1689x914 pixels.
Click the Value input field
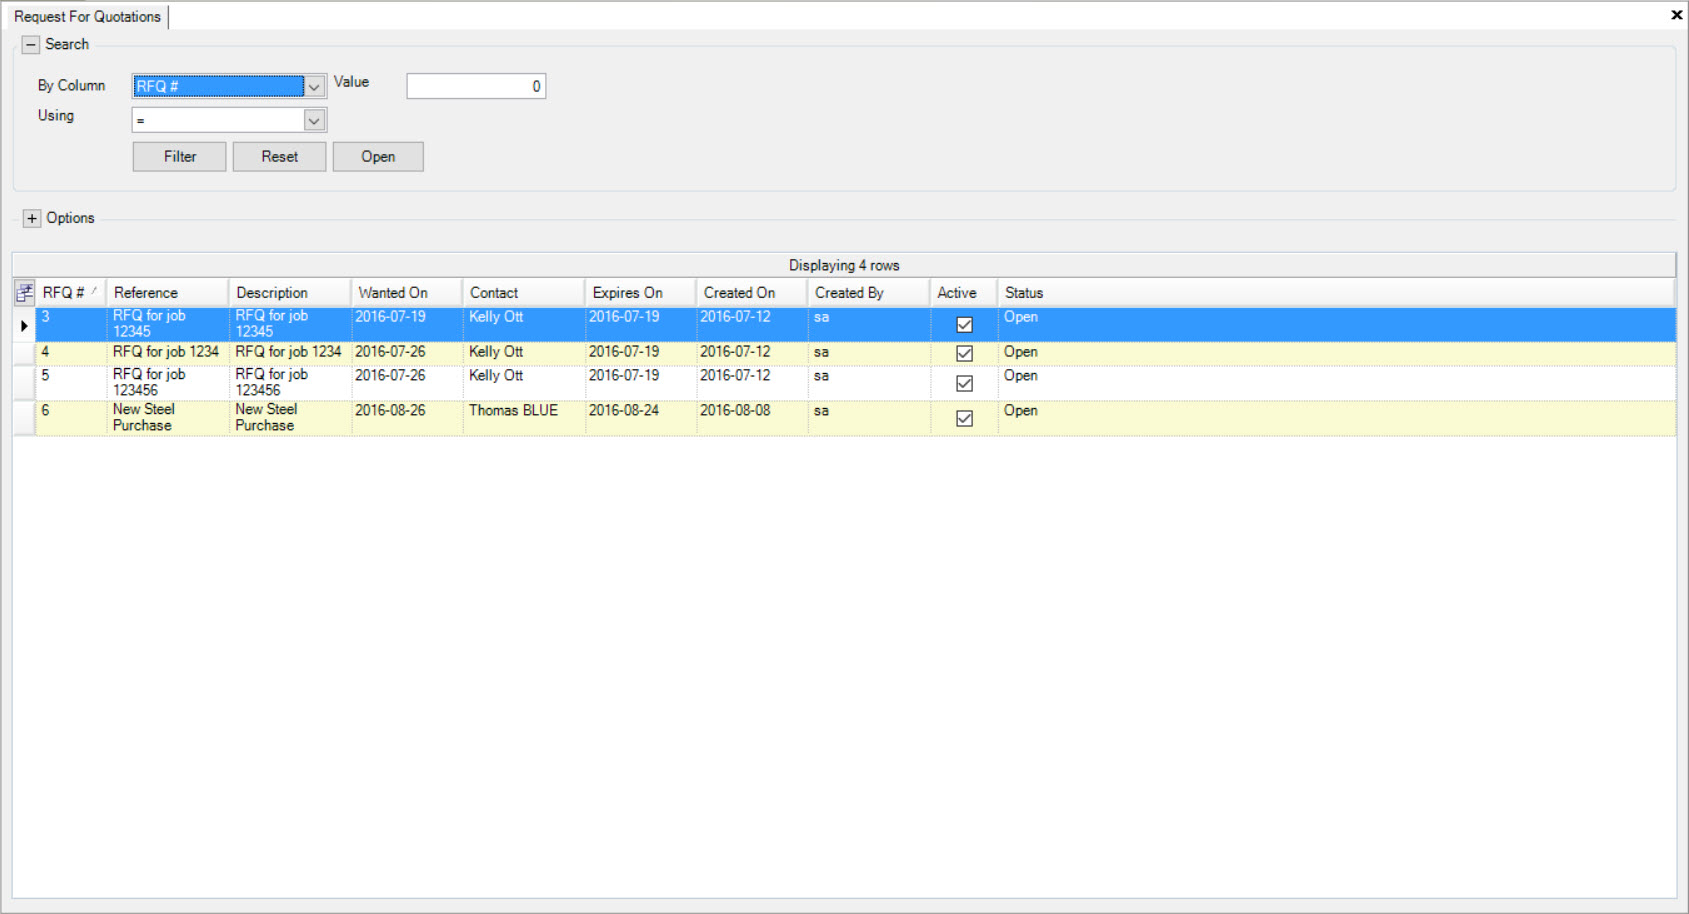(476, 86)
